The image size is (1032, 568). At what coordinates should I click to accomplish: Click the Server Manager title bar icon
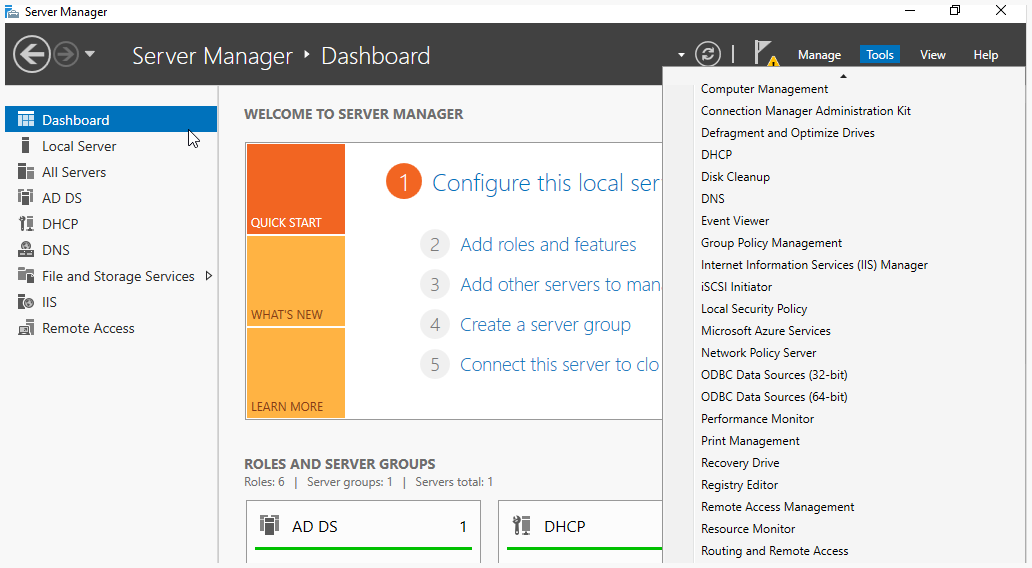(x=12, y=12)
